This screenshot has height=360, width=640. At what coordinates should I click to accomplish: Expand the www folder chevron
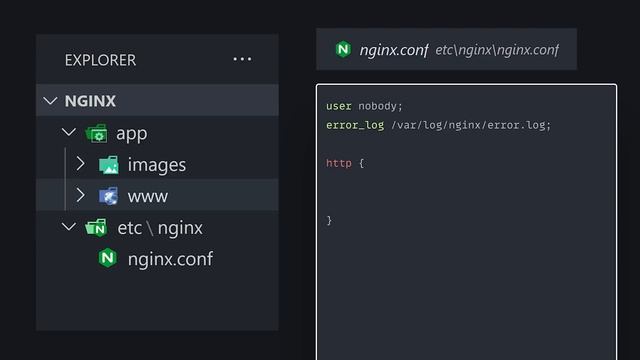80,195
